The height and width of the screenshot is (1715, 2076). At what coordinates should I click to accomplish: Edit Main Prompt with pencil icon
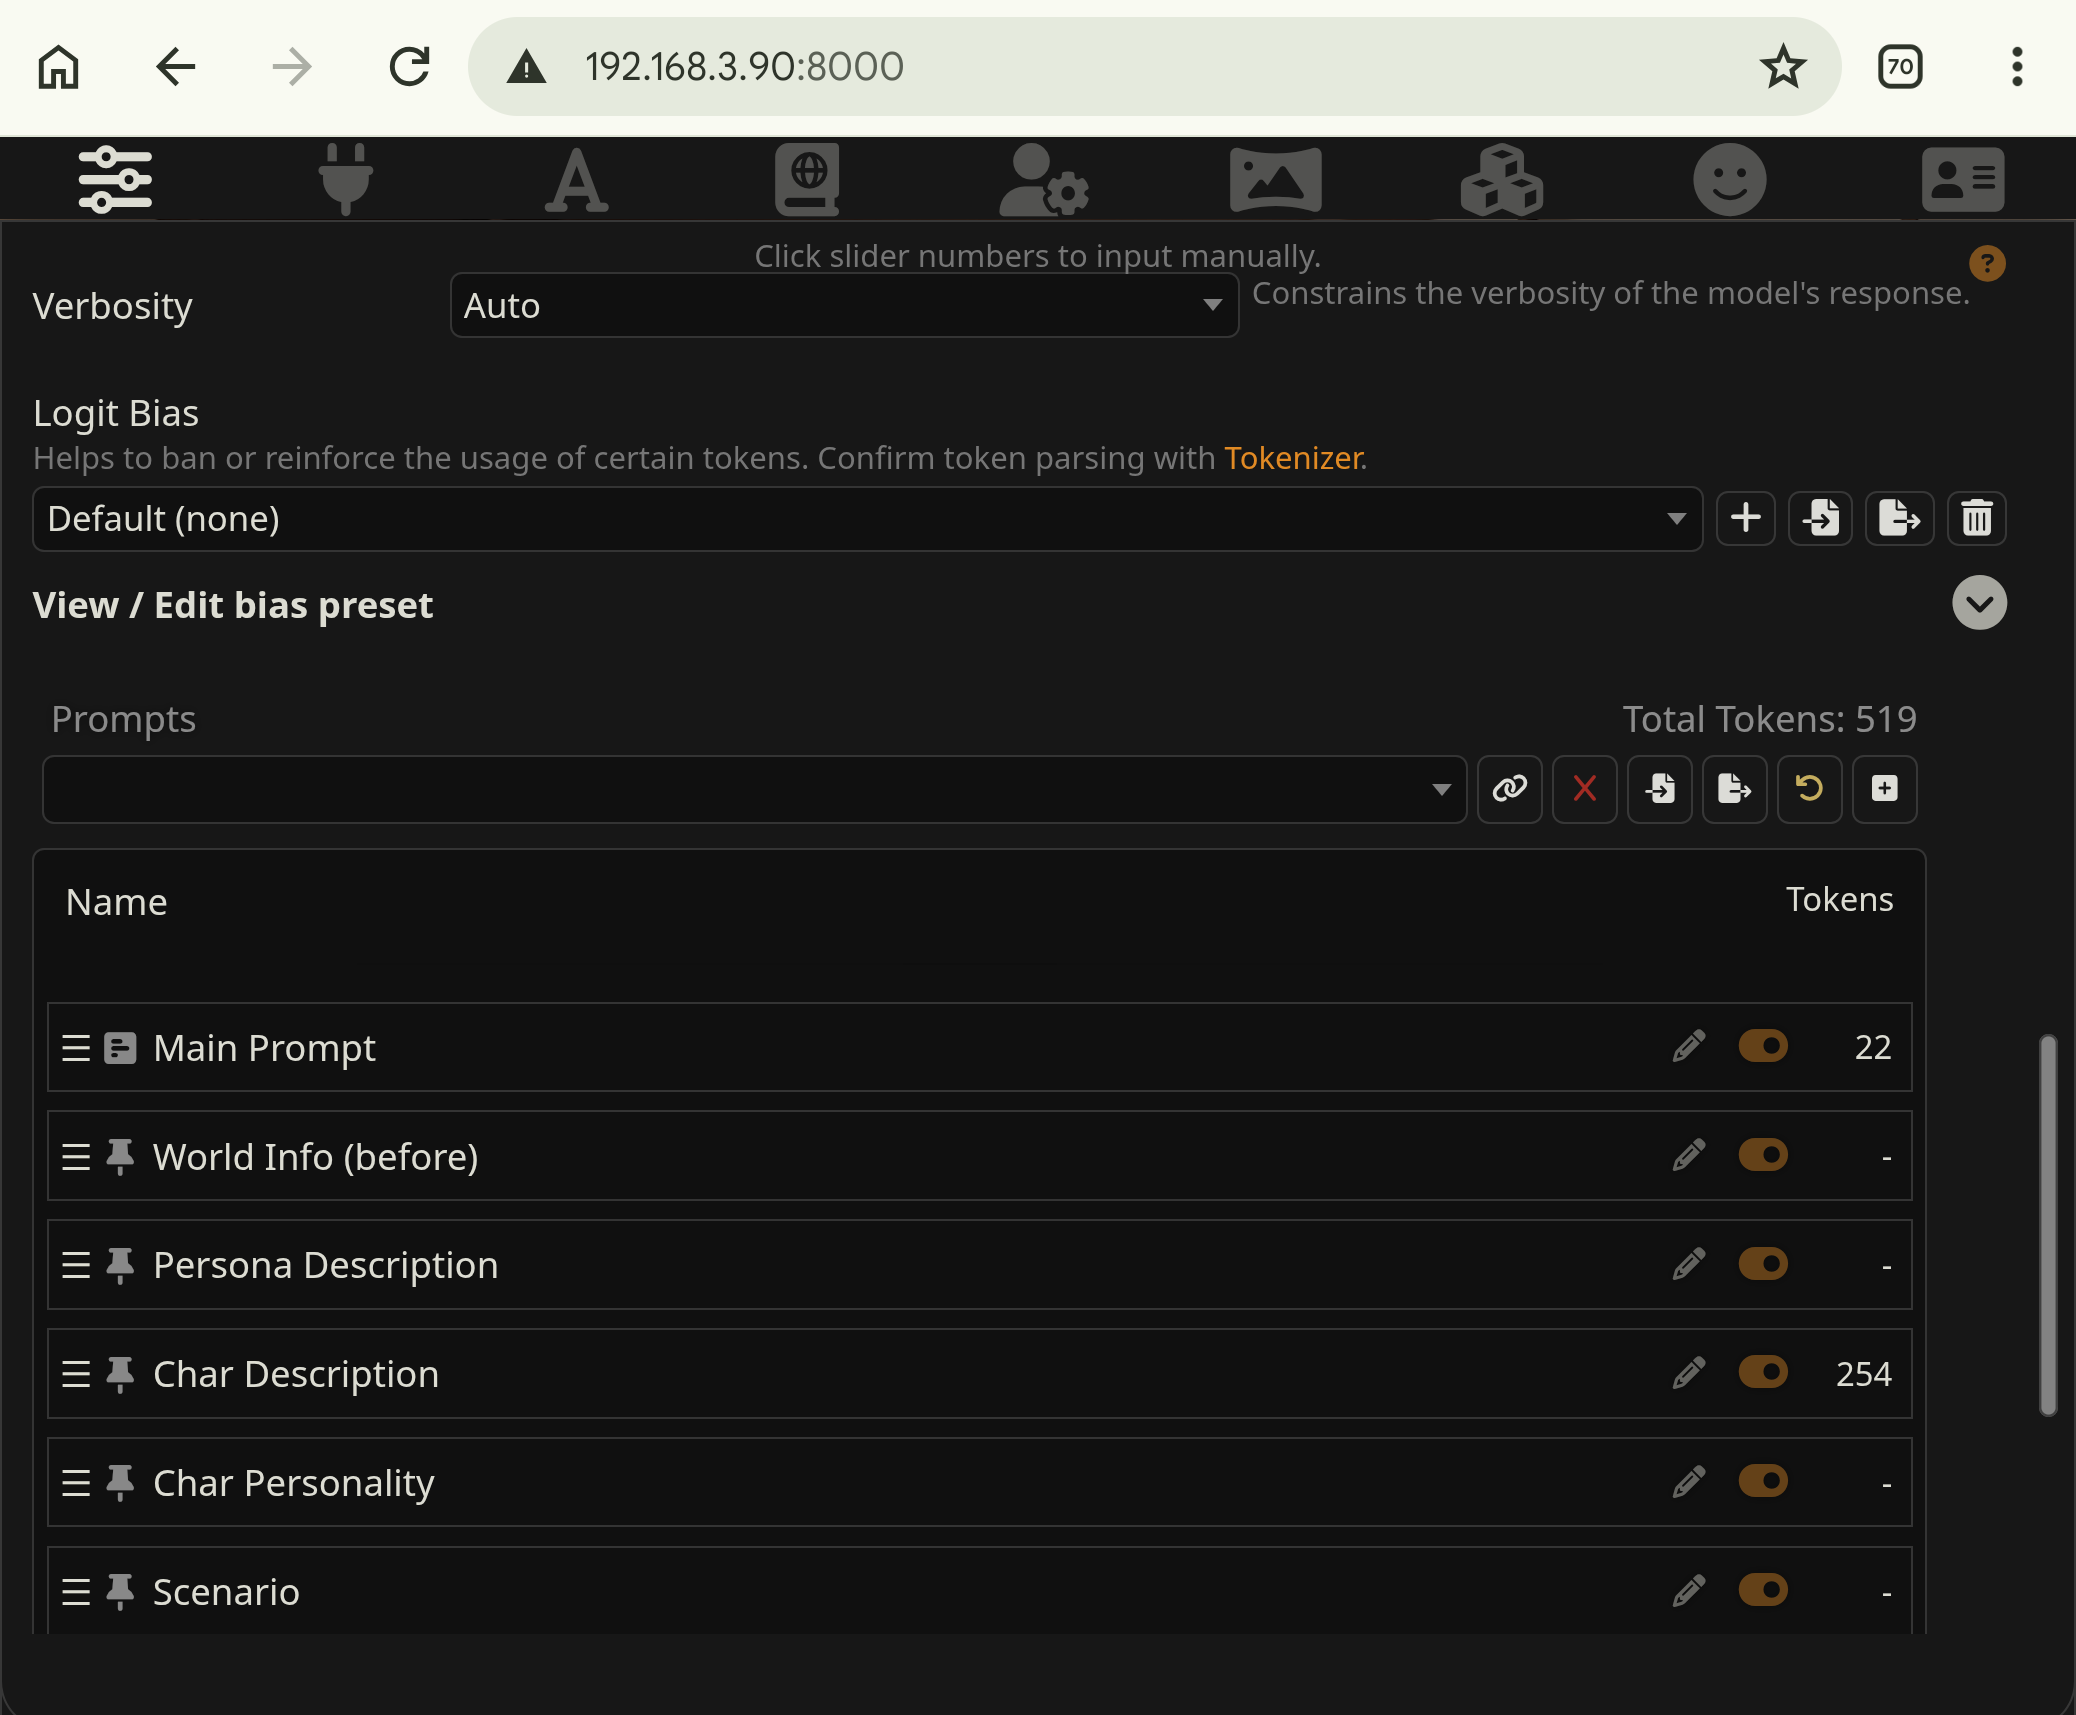click(1688, 1047)
